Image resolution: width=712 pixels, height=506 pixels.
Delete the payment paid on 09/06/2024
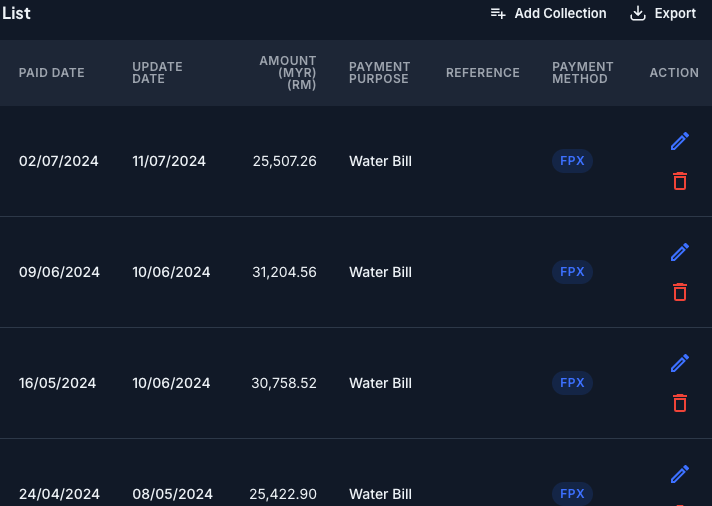680,292
